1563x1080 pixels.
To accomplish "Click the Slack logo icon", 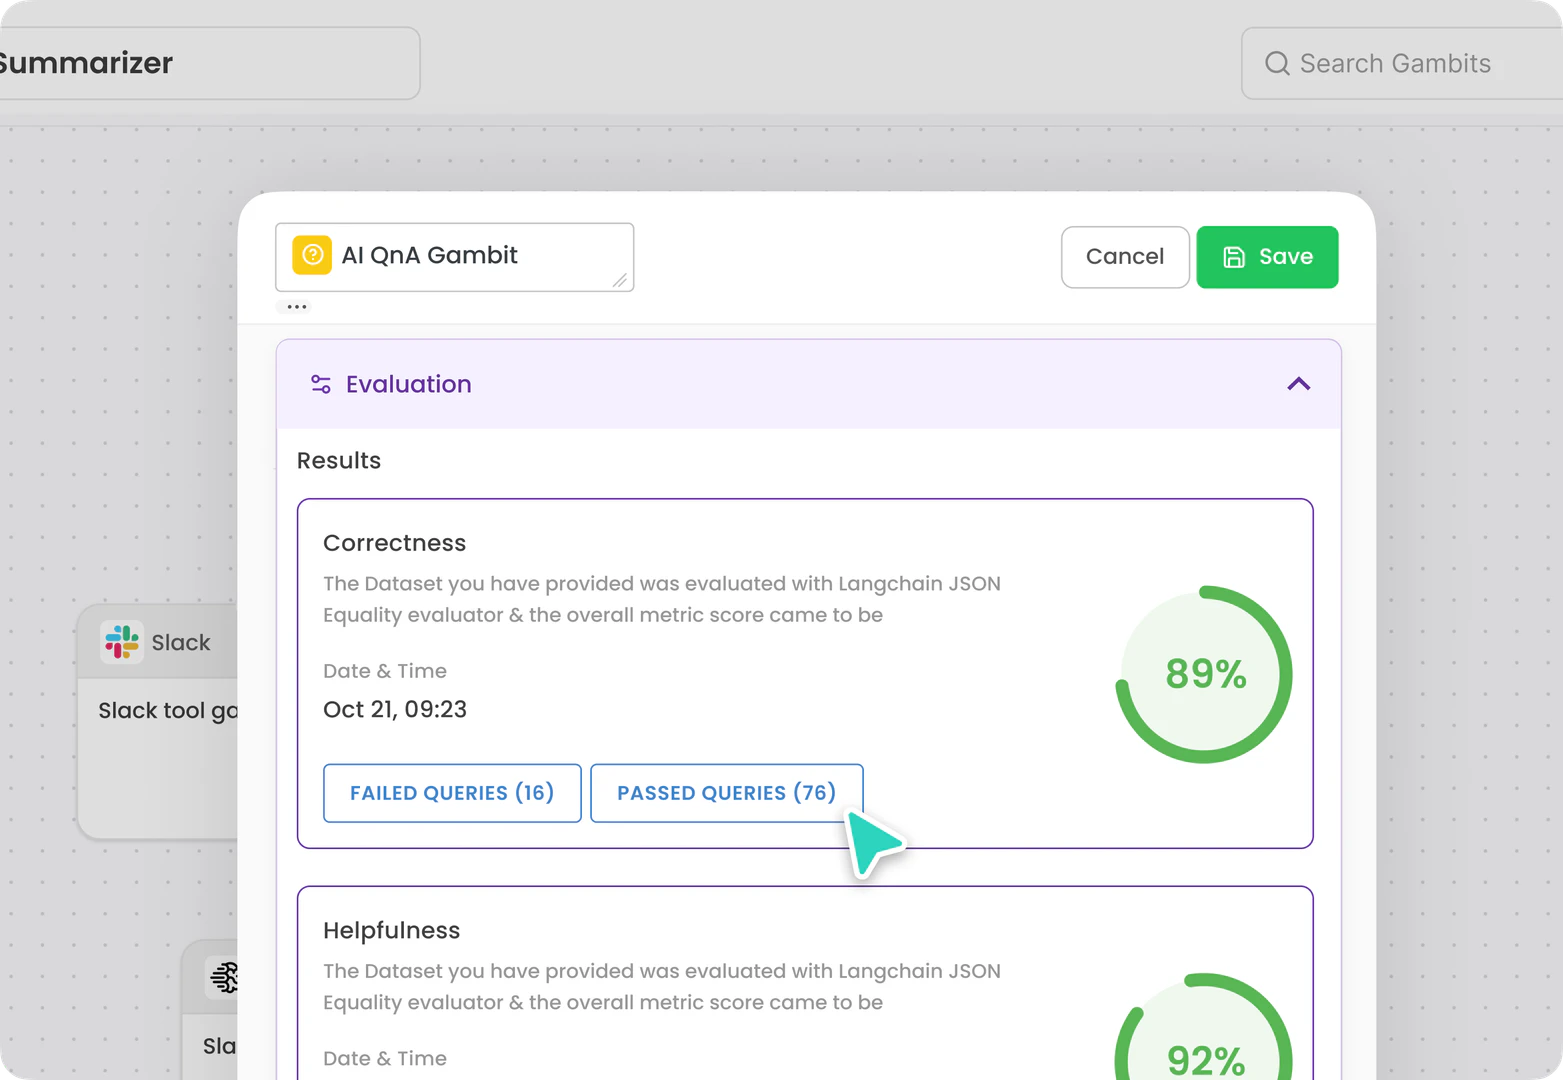I will 121,641.
